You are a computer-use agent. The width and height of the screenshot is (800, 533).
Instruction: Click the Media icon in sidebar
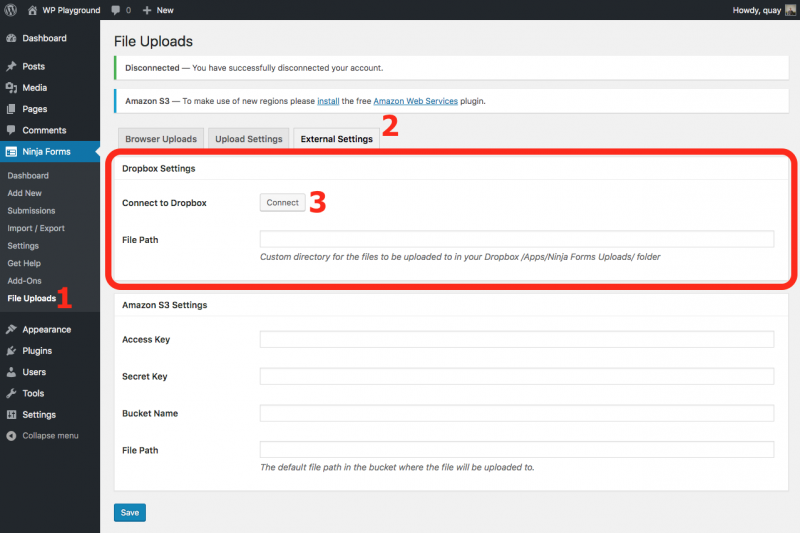point(11,88)
